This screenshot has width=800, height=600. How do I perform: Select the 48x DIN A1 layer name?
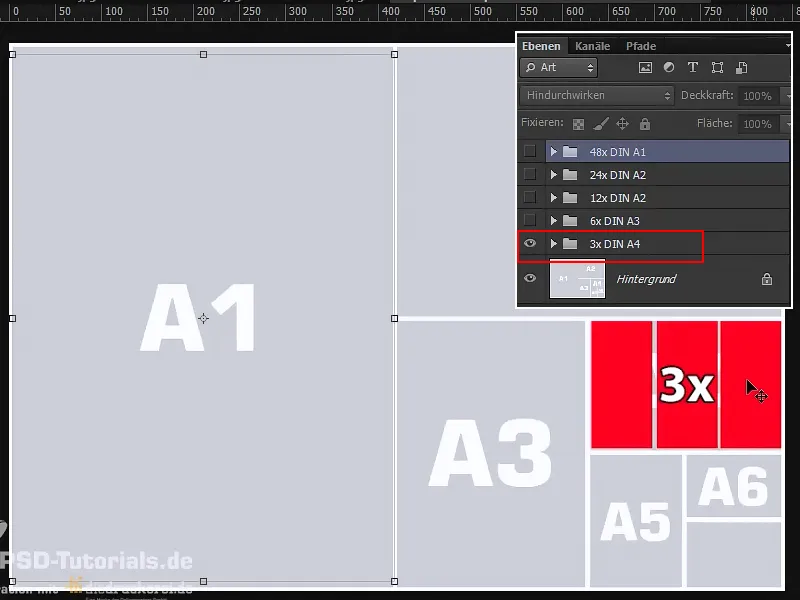pyautogui.click(x=617, y=152)
